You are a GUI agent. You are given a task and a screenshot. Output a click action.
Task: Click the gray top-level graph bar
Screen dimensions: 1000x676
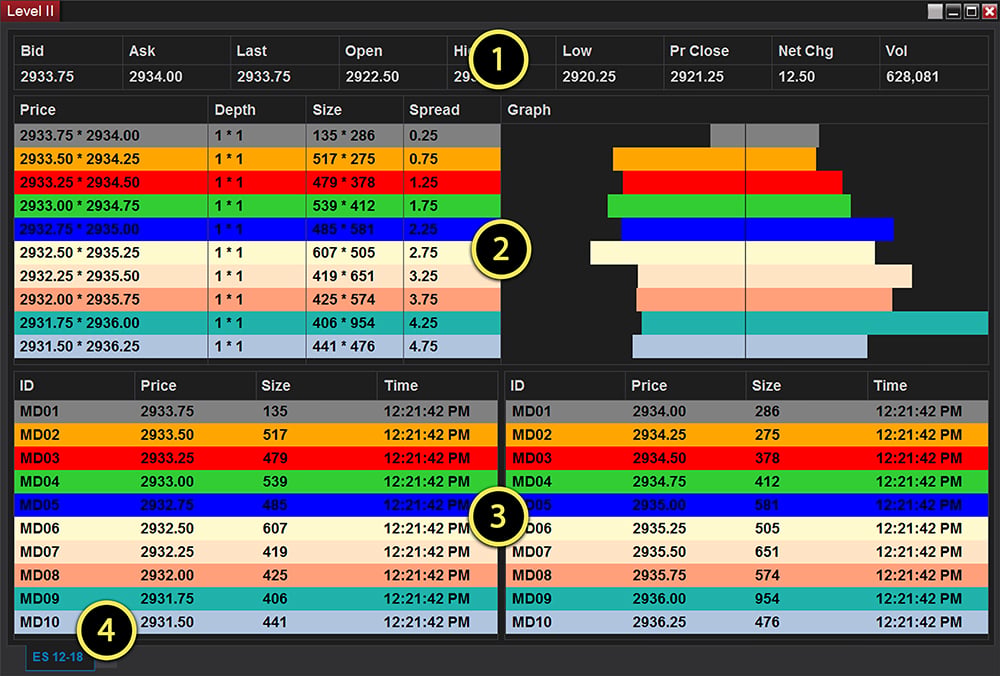coord(765,136)
